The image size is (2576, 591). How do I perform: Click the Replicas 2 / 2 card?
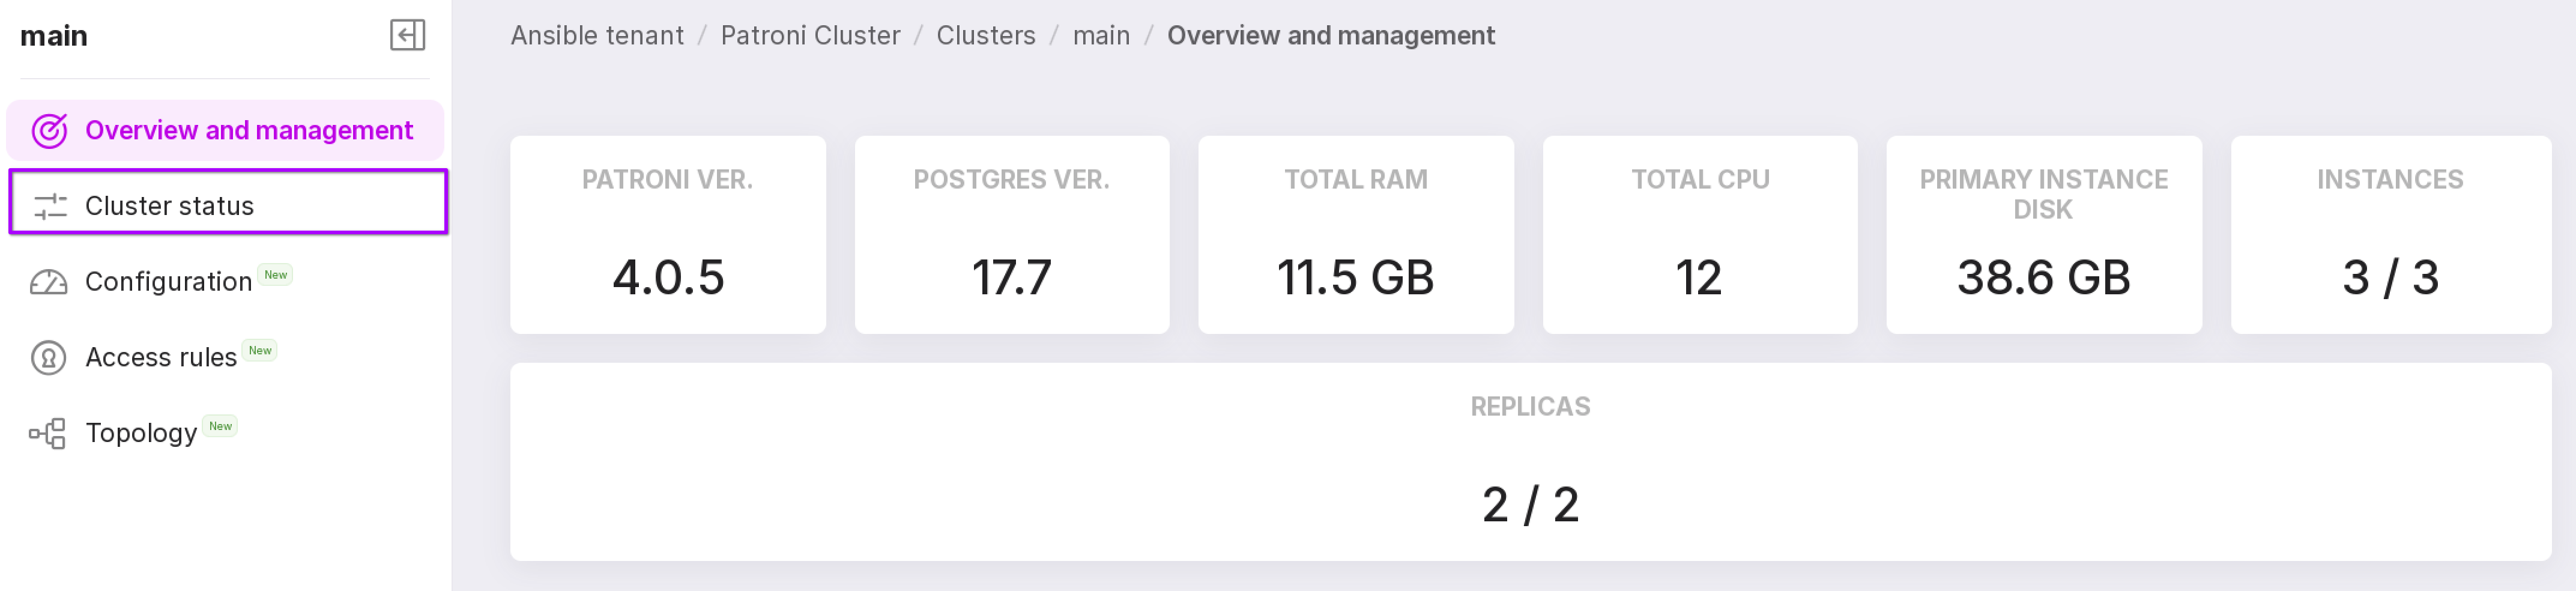[1530, 462]
